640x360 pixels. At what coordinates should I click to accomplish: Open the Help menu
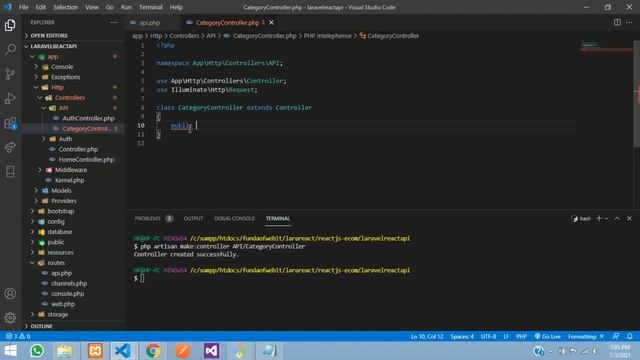176,7
